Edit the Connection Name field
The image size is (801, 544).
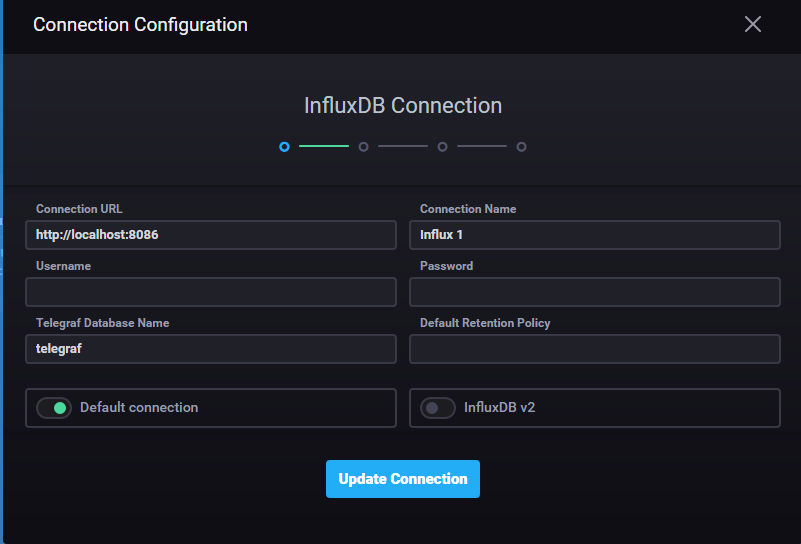pos(594,235)
